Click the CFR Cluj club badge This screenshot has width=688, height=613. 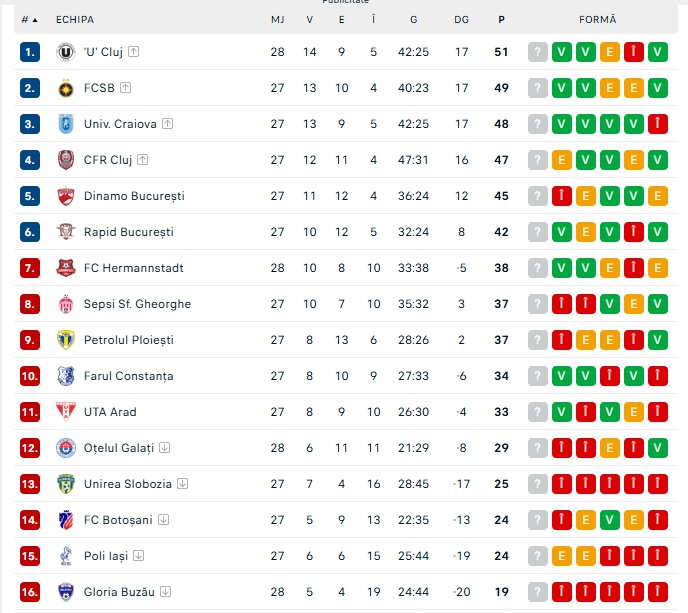[x=66, y=160]
